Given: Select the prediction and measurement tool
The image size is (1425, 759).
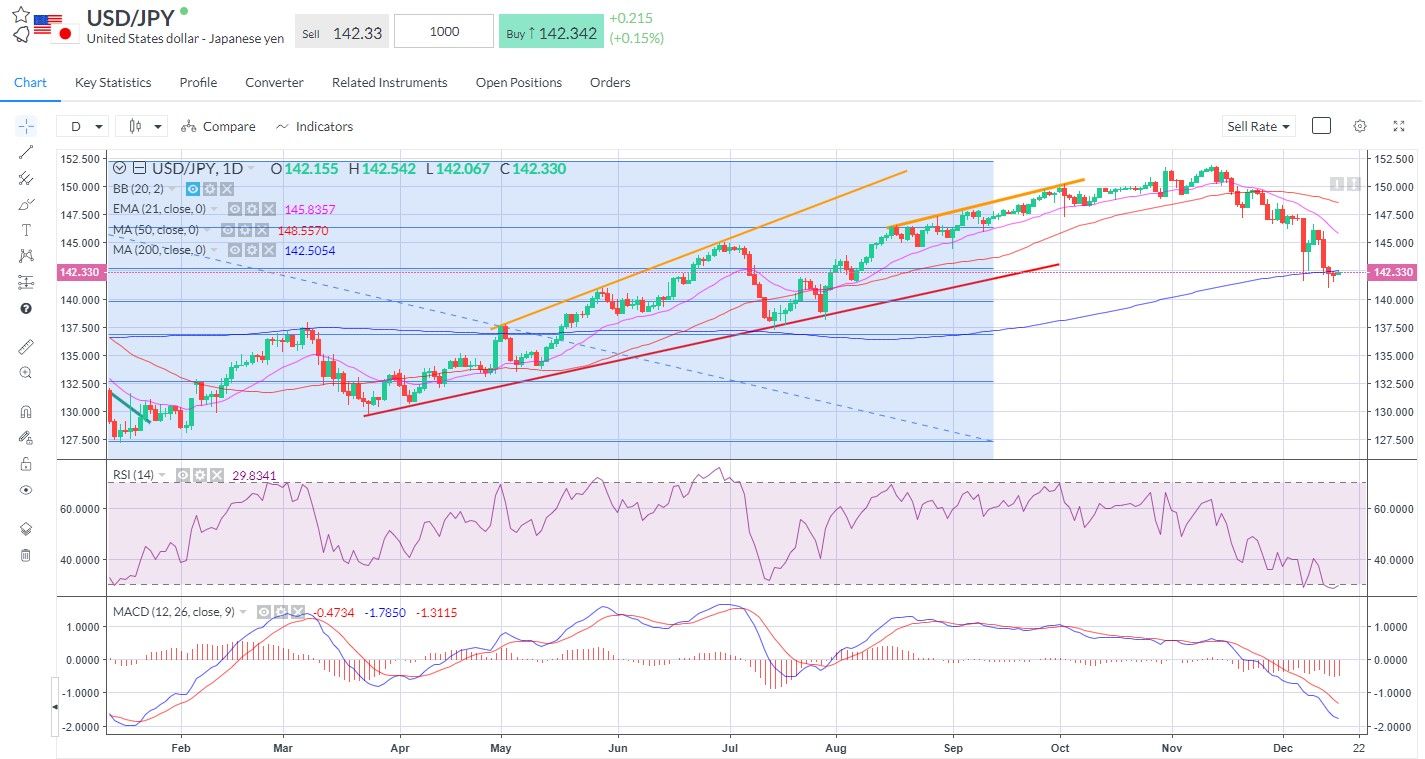Looking at the screenshot, I should [26, 282].
